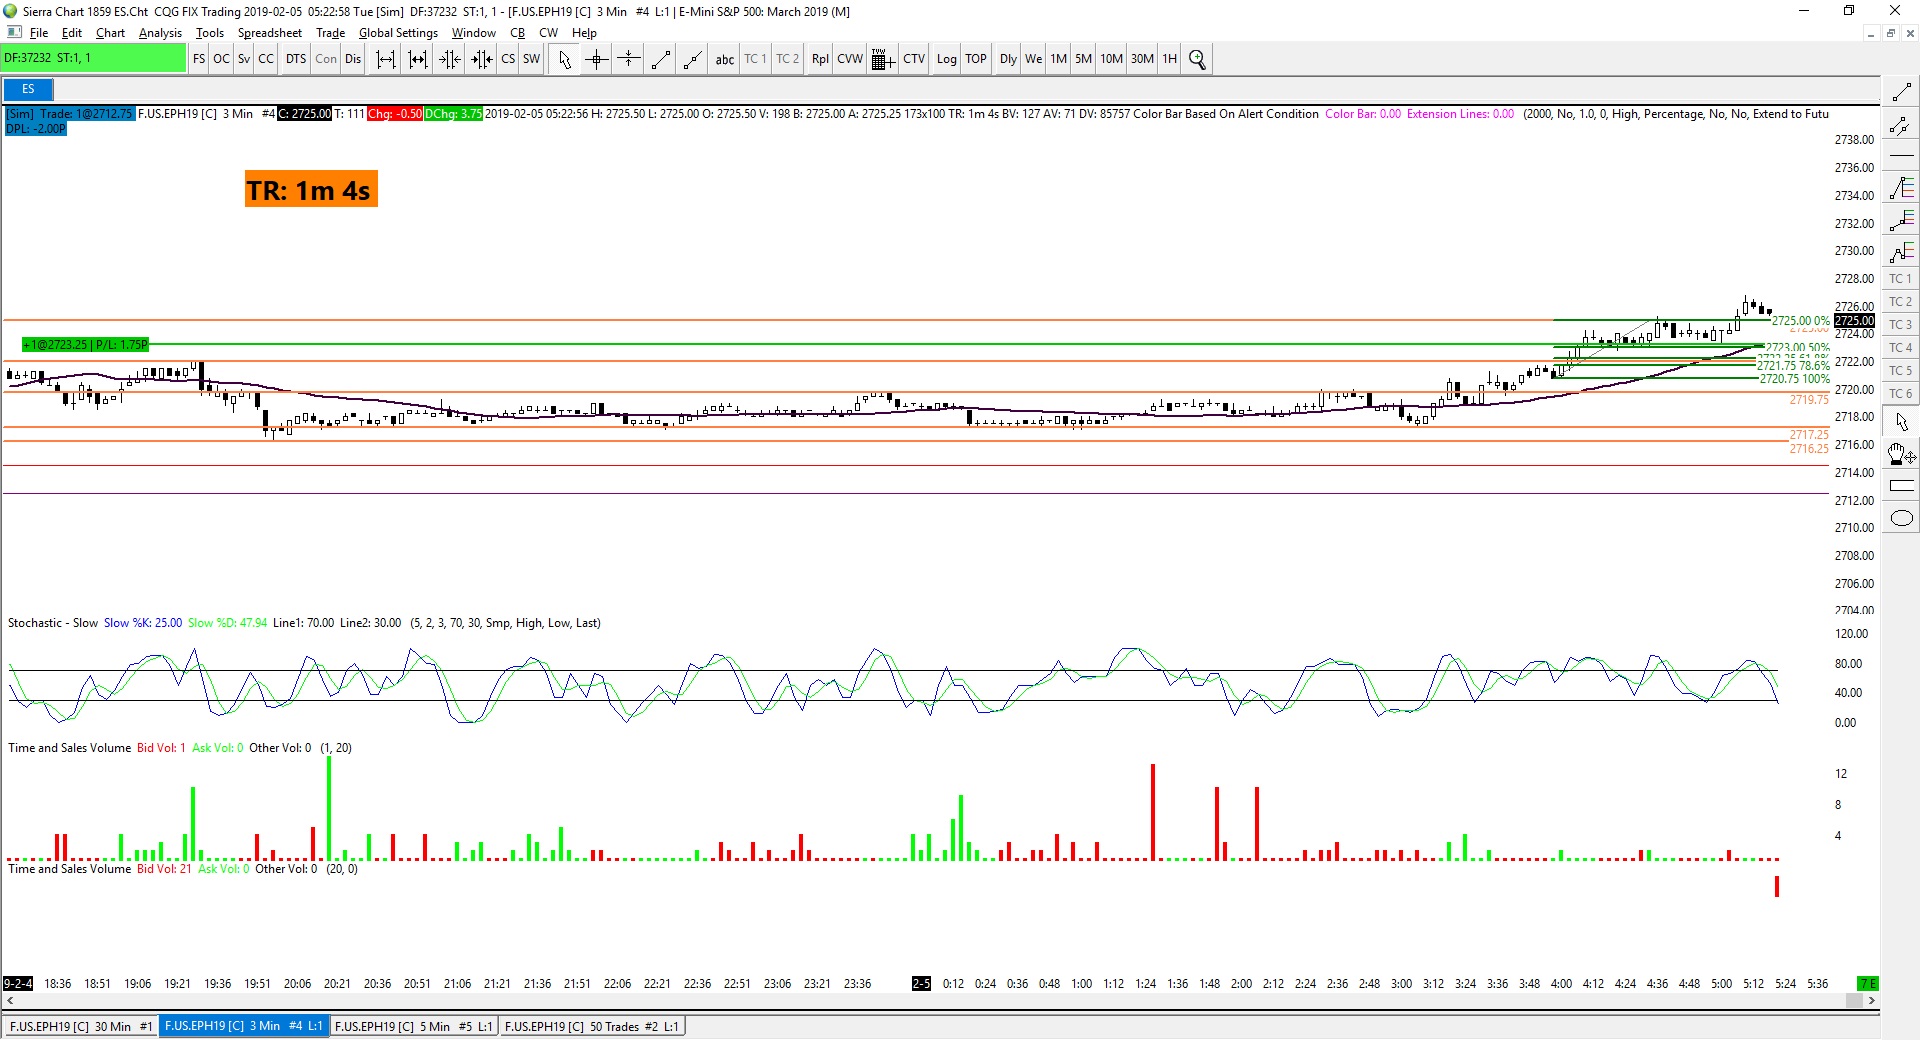The width and height of the screenshot is (1920, 1040).
Task: Select the Line drawing tool in right toolbar
Action: pyautogui.click(x=1901, y=93)
